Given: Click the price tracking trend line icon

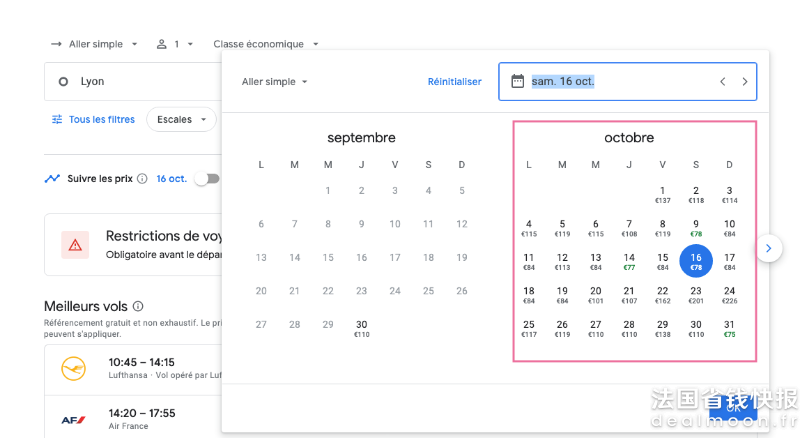Looking at the screenshot, I should click(x=52, y=179).
